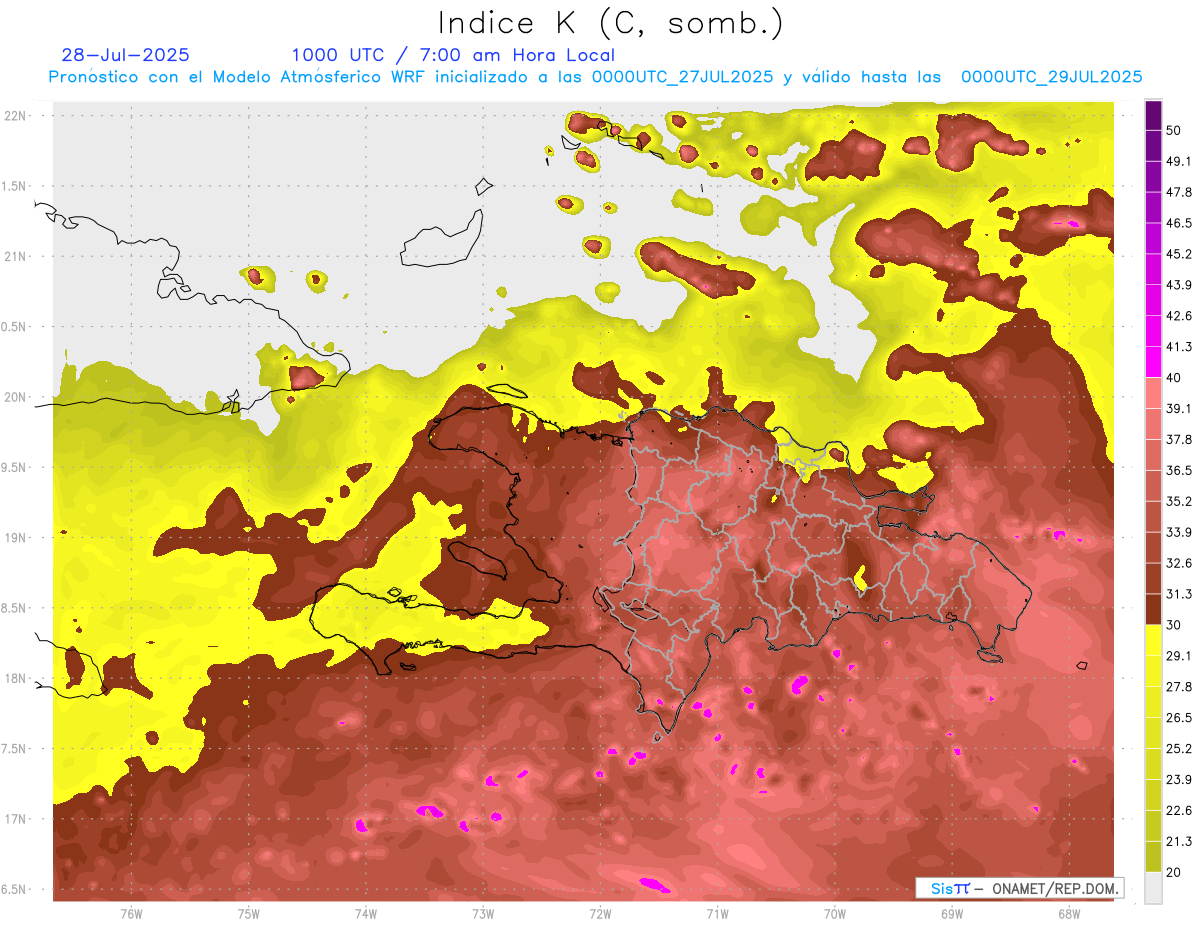The width and height of the screenshot is (1200, 927).
Task: Click the '18N' latitude label
Action: click(15, 678)
